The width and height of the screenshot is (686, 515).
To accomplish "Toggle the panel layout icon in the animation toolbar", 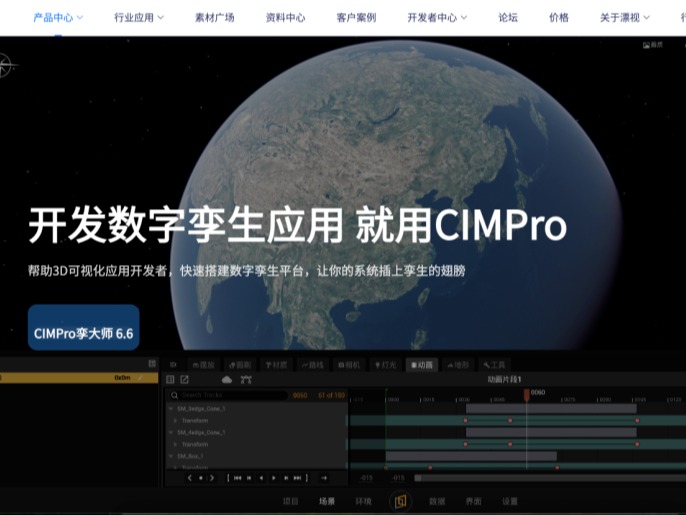I will click(x=170, y=379).
